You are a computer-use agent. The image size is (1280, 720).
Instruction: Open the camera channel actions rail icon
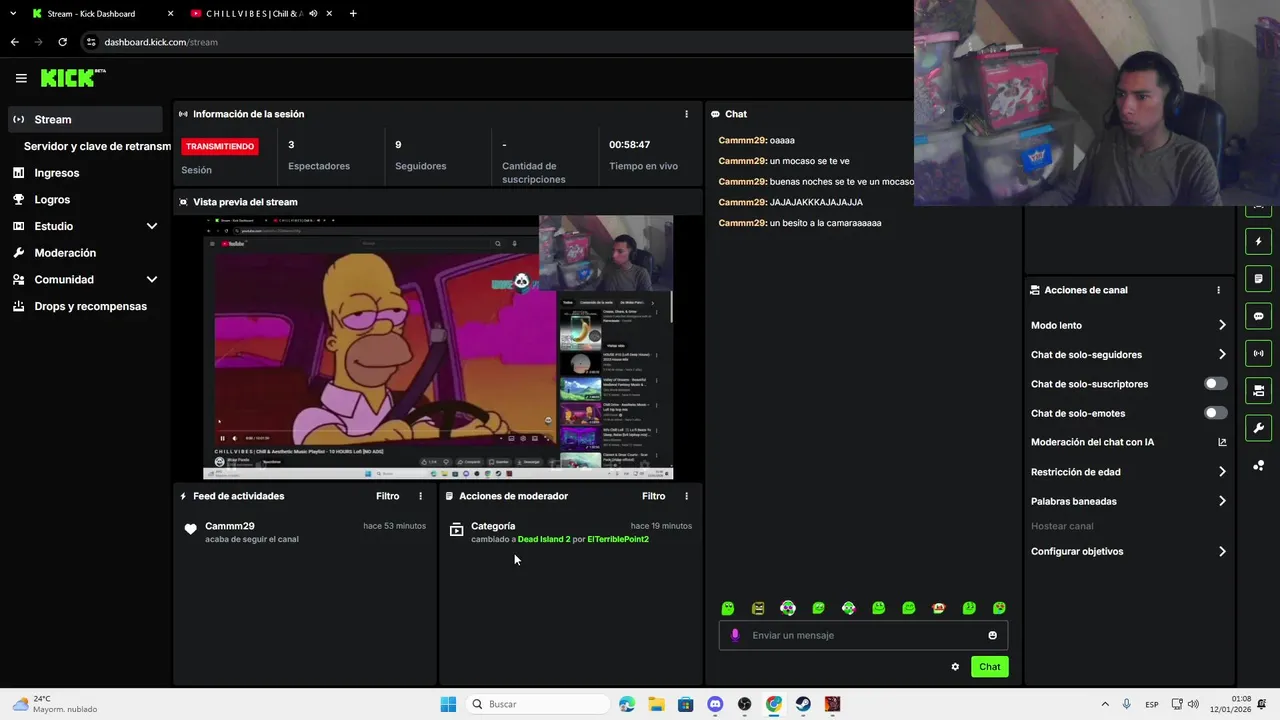click(1258, 390)
